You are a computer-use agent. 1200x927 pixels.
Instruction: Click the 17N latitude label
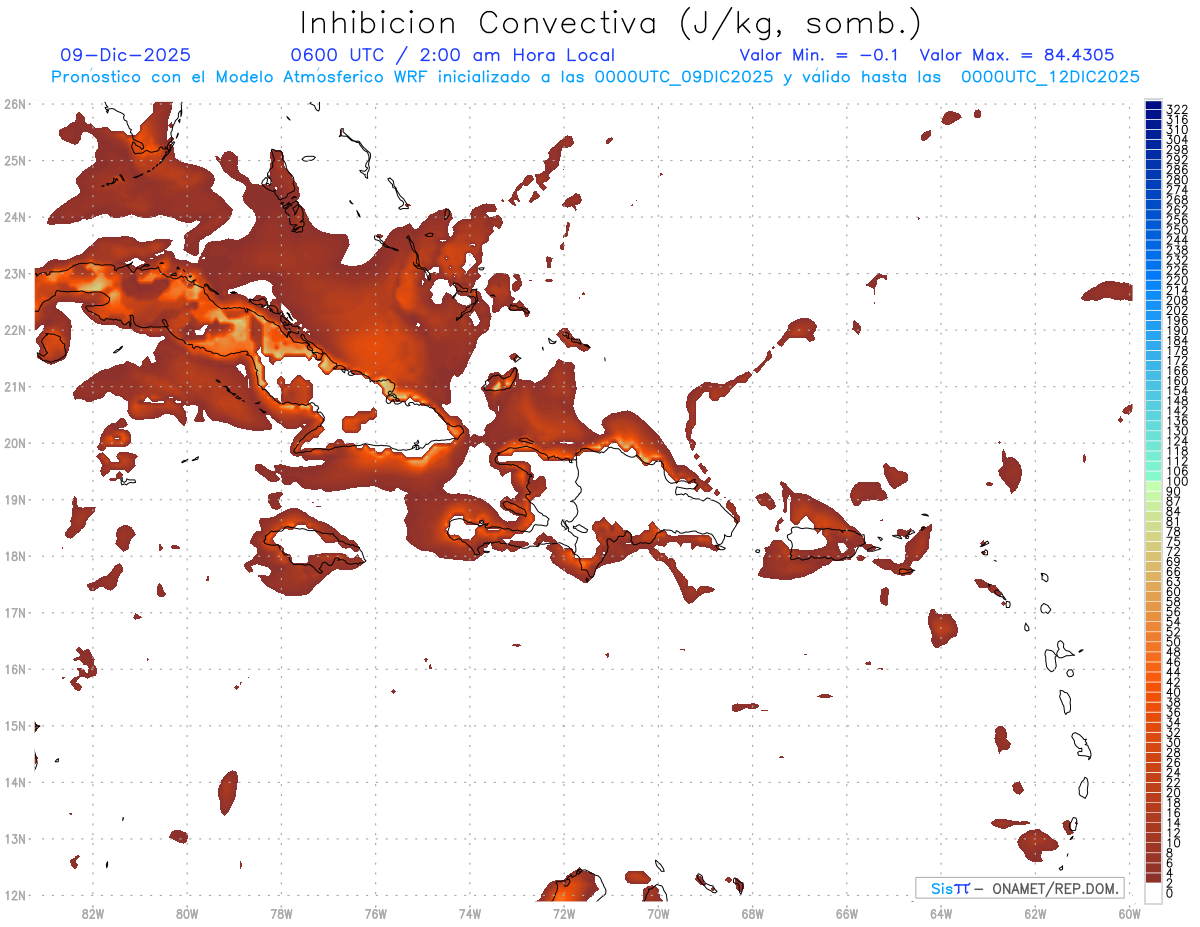click(x=15, y=612)
